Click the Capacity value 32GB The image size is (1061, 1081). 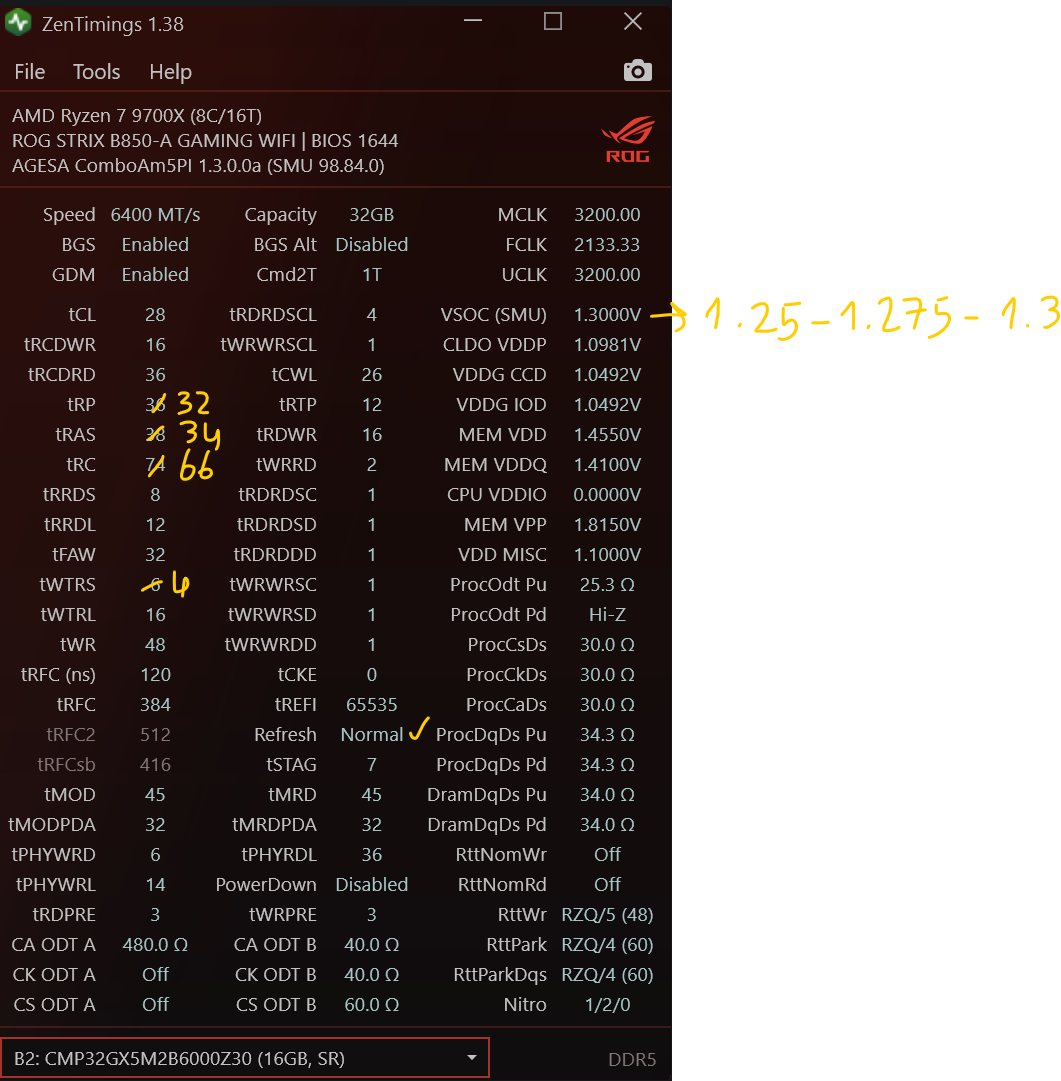click(371, 215)
